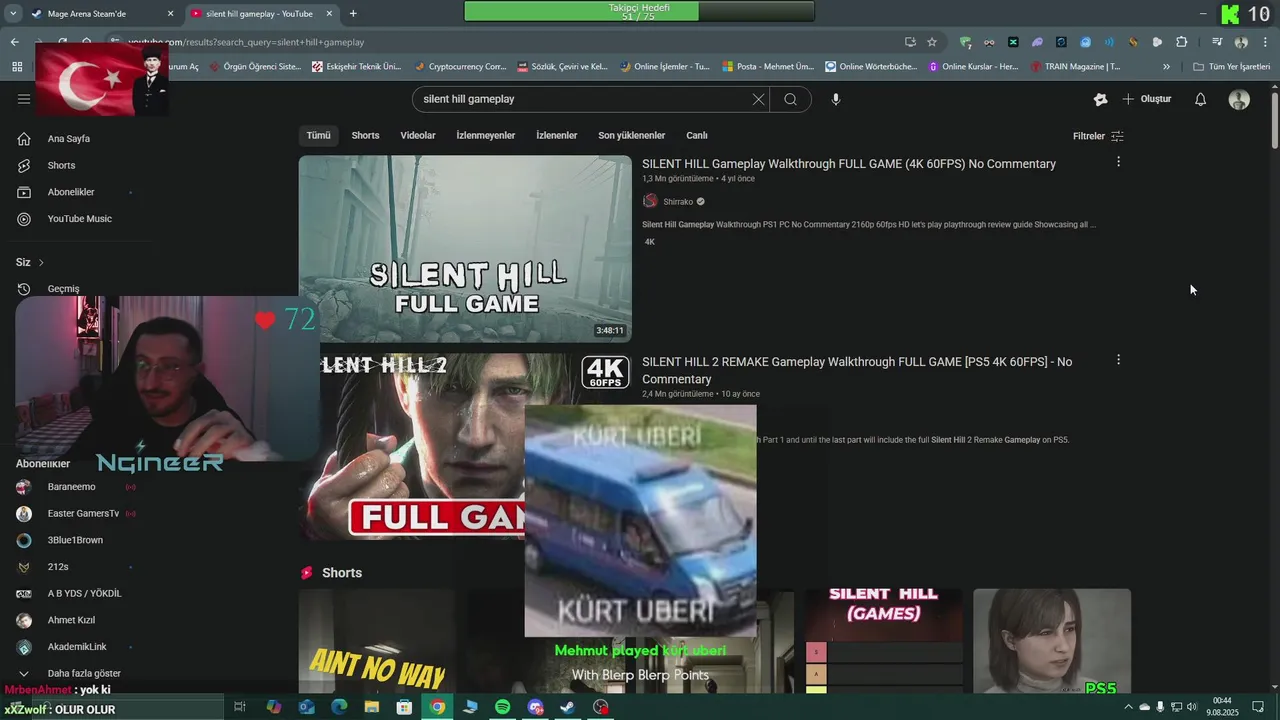Click the Oluştur create button

(x=1147, y=99)
